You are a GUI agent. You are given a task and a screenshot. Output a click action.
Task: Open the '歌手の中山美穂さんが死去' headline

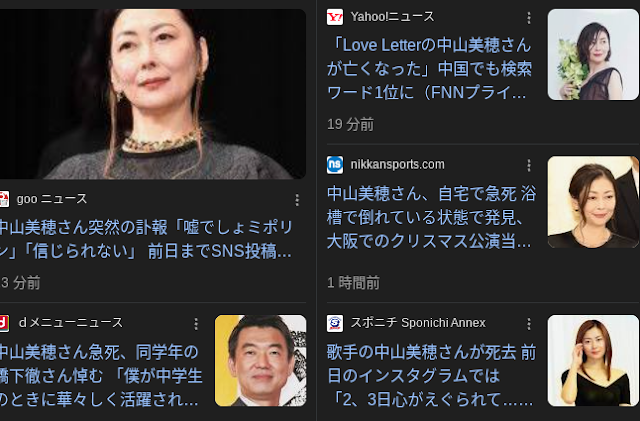click(x=431, y=376)
